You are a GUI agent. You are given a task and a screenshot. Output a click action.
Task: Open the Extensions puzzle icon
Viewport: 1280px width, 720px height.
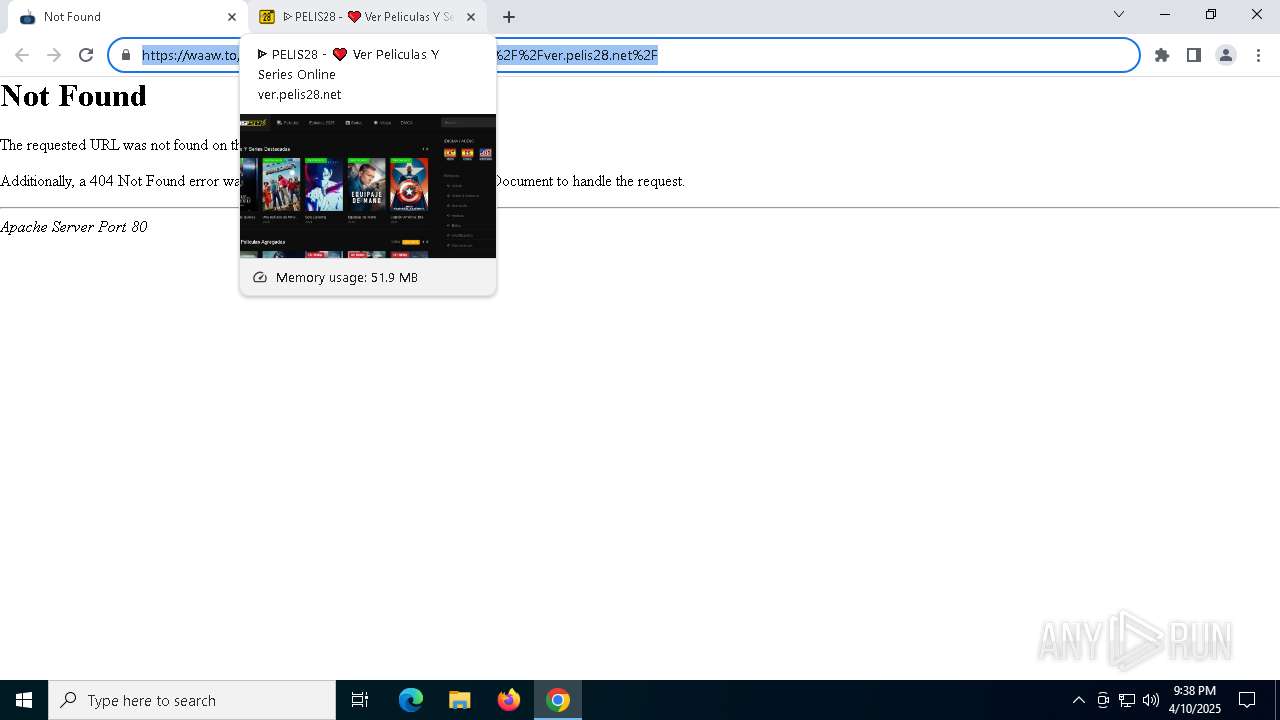(x=1162, y=55)
